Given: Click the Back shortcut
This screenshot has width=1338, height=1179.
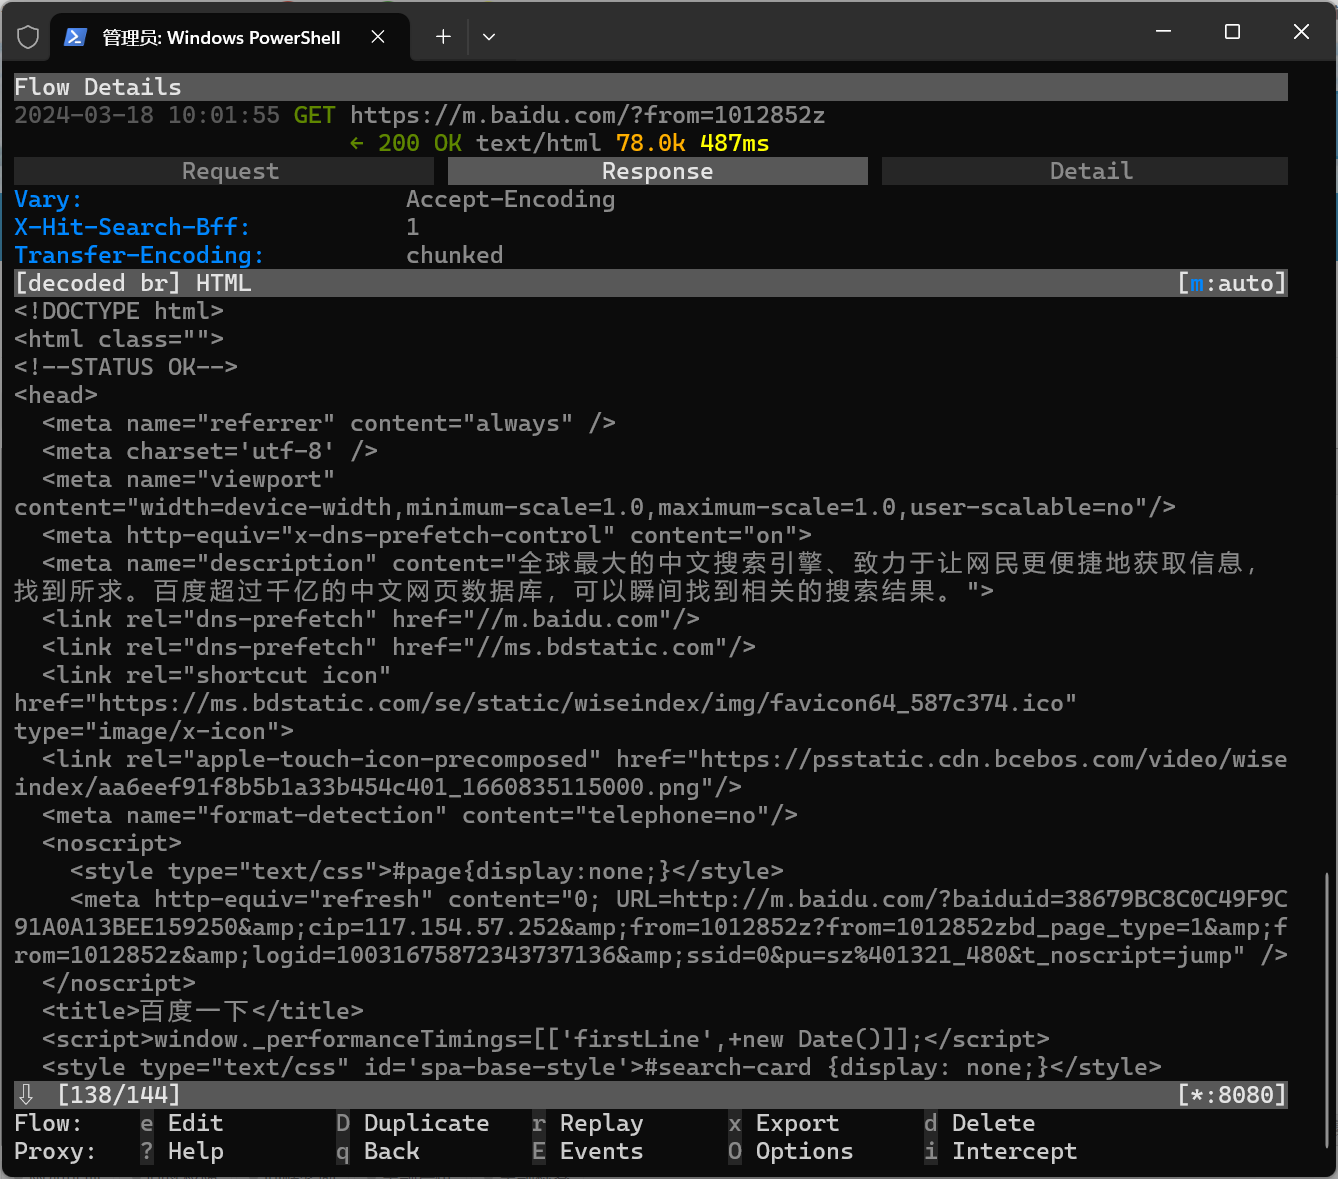Looking at the screenshot, I should click(x=378, y=1151).
